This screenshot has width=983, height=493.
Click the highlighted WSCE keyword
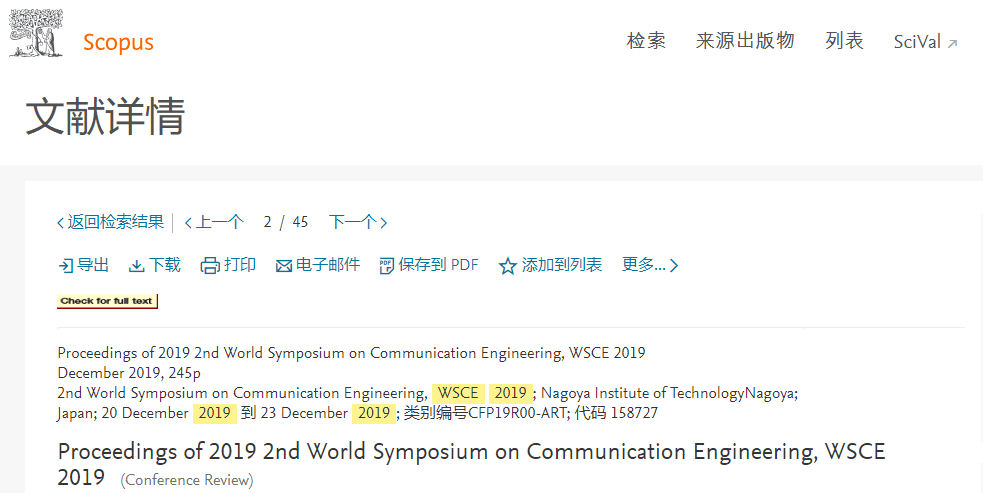(x=458, y=393)
